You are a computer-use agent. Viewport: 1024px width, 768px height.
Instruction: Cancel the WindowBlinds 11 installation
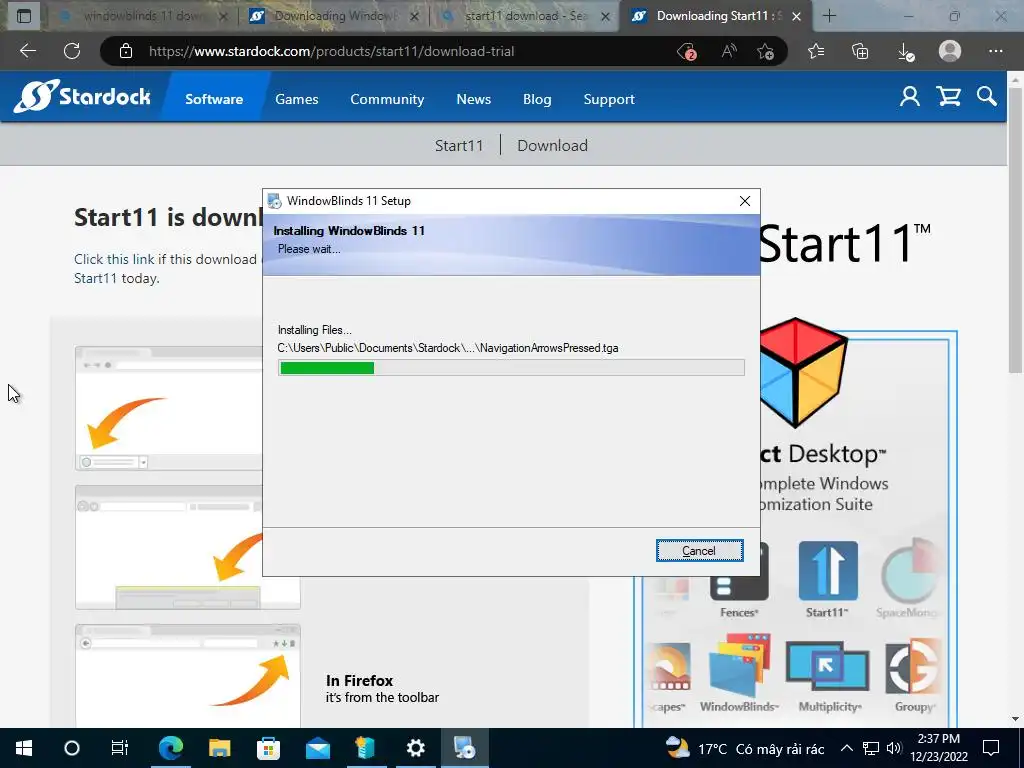[699, 551]
